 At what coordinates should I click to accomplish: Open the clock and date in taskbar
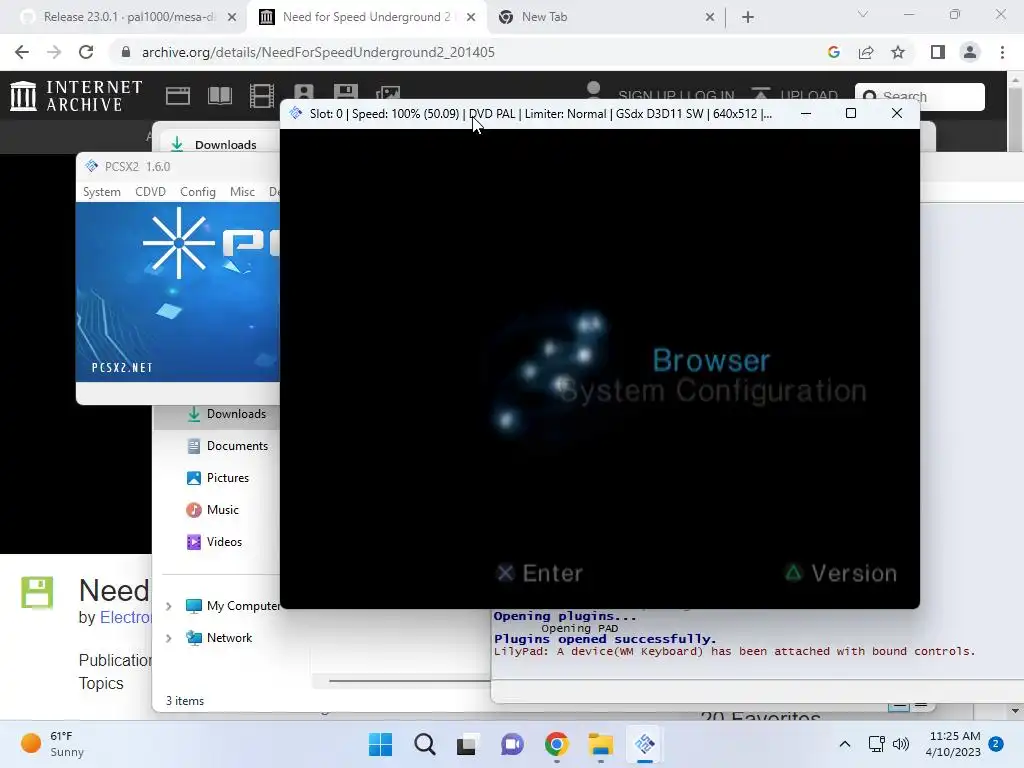point(953,744)
